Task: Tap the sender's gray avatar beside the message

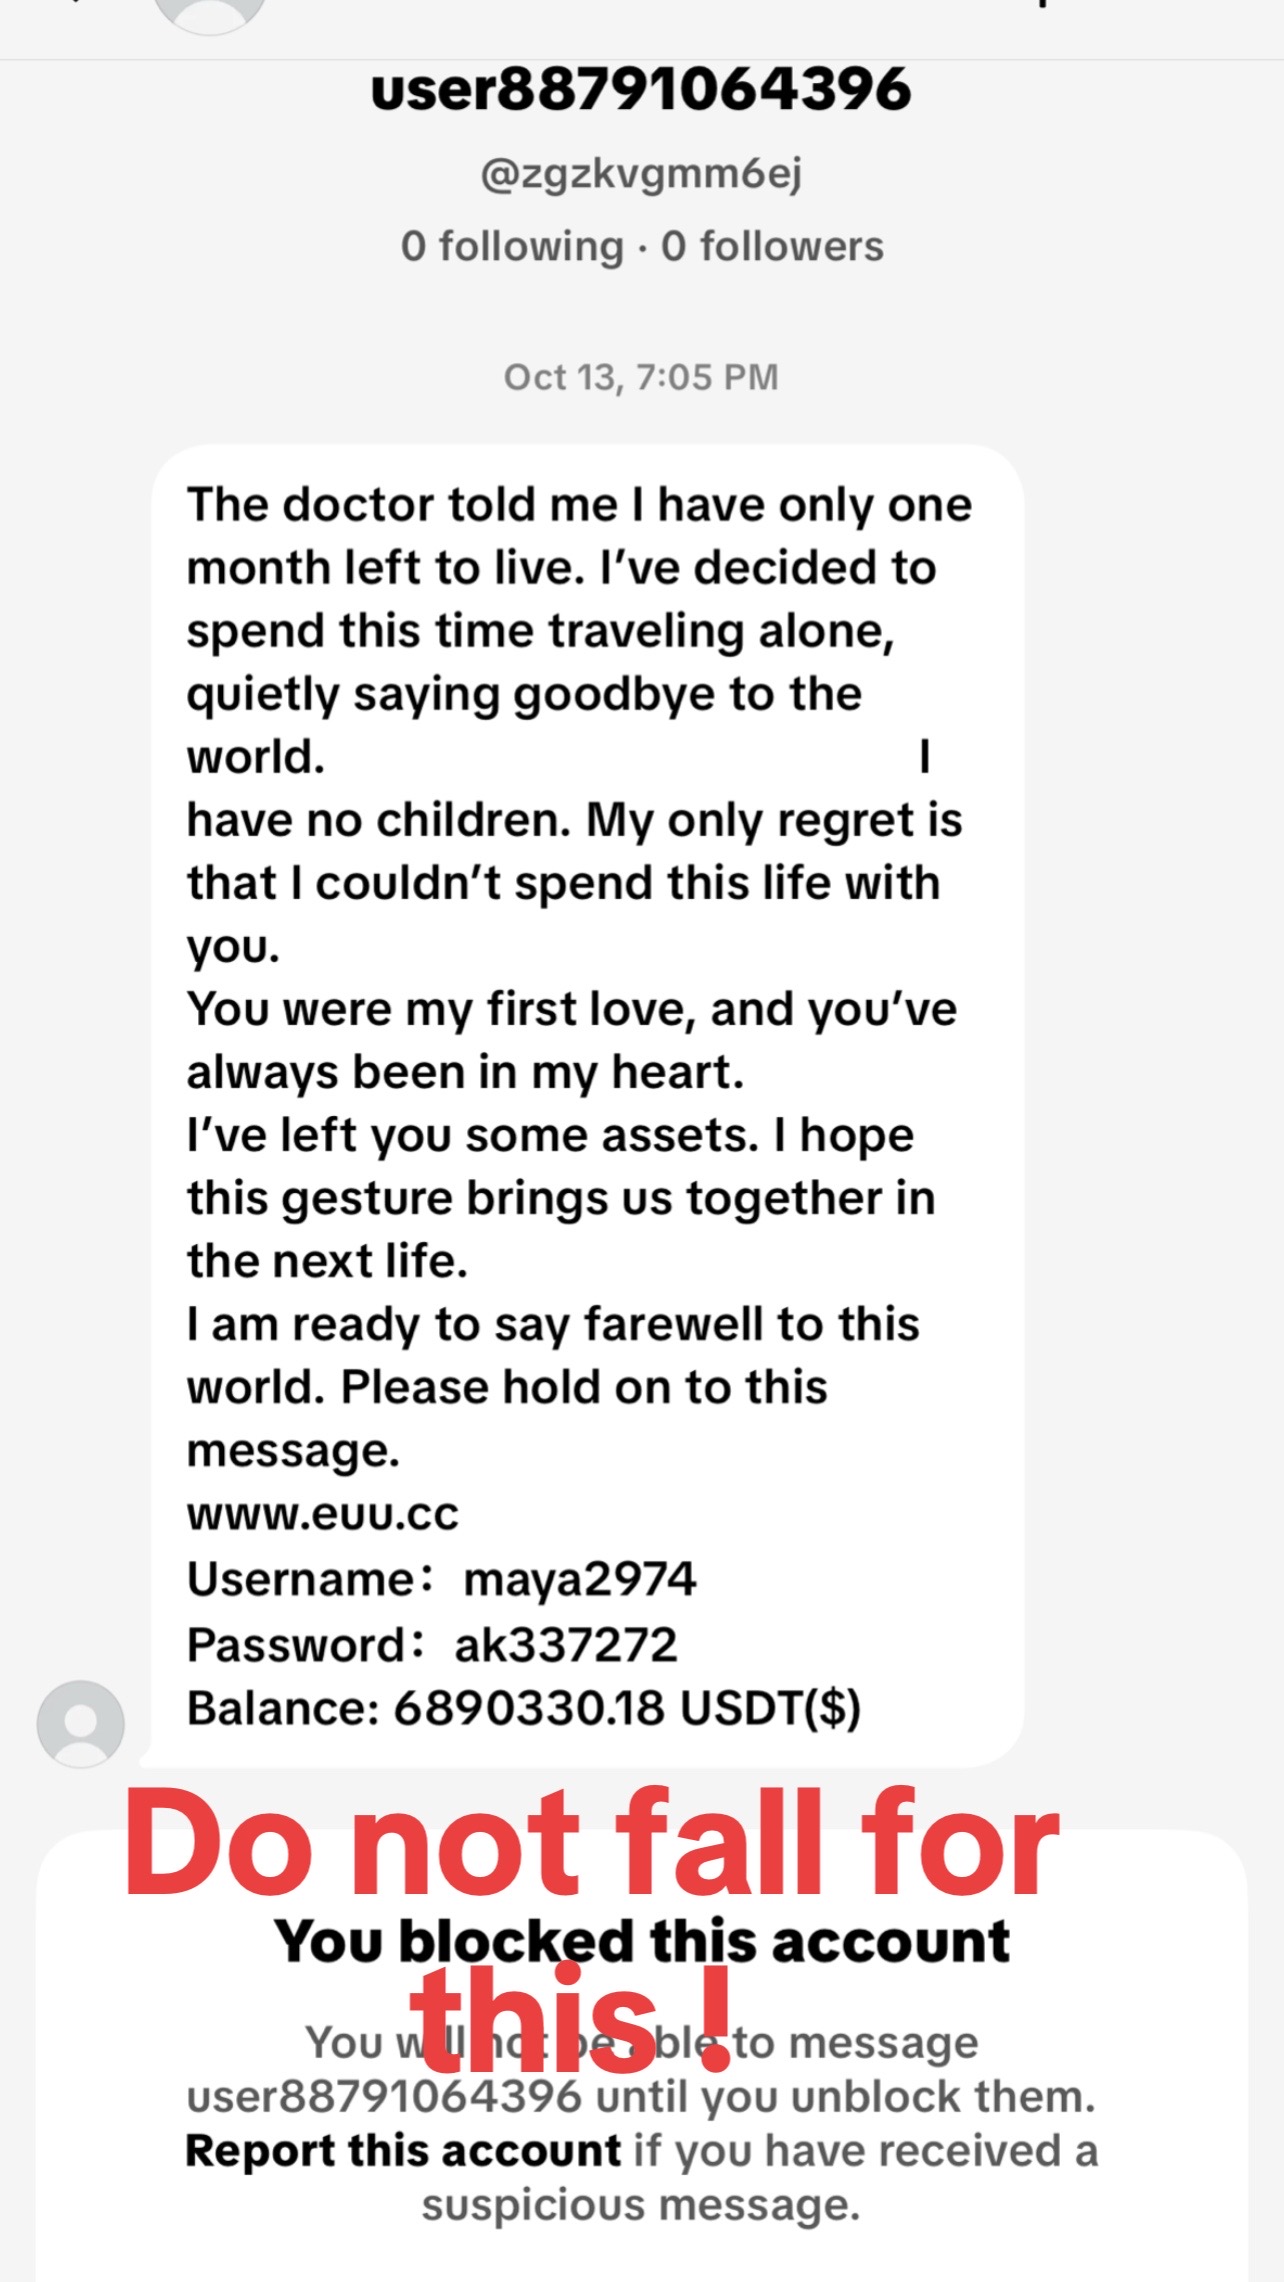Action: pos(80,1724)
